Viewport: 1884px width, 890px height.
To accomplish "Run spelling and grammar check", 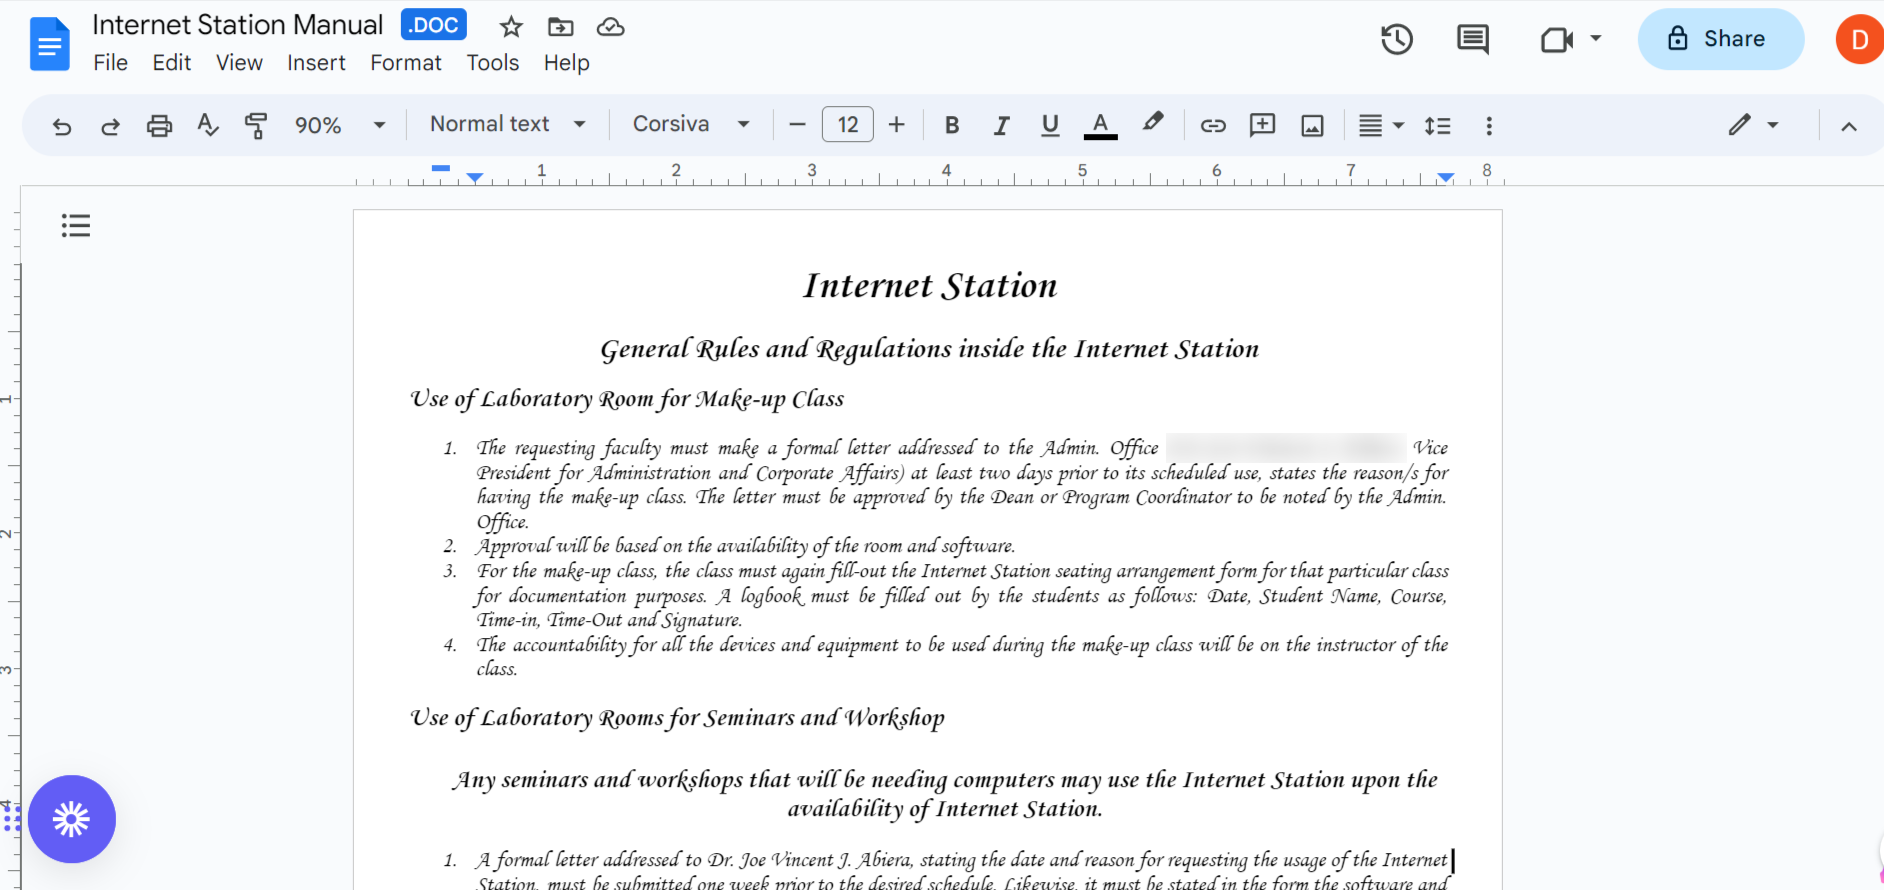I will (x=208, y=125).
